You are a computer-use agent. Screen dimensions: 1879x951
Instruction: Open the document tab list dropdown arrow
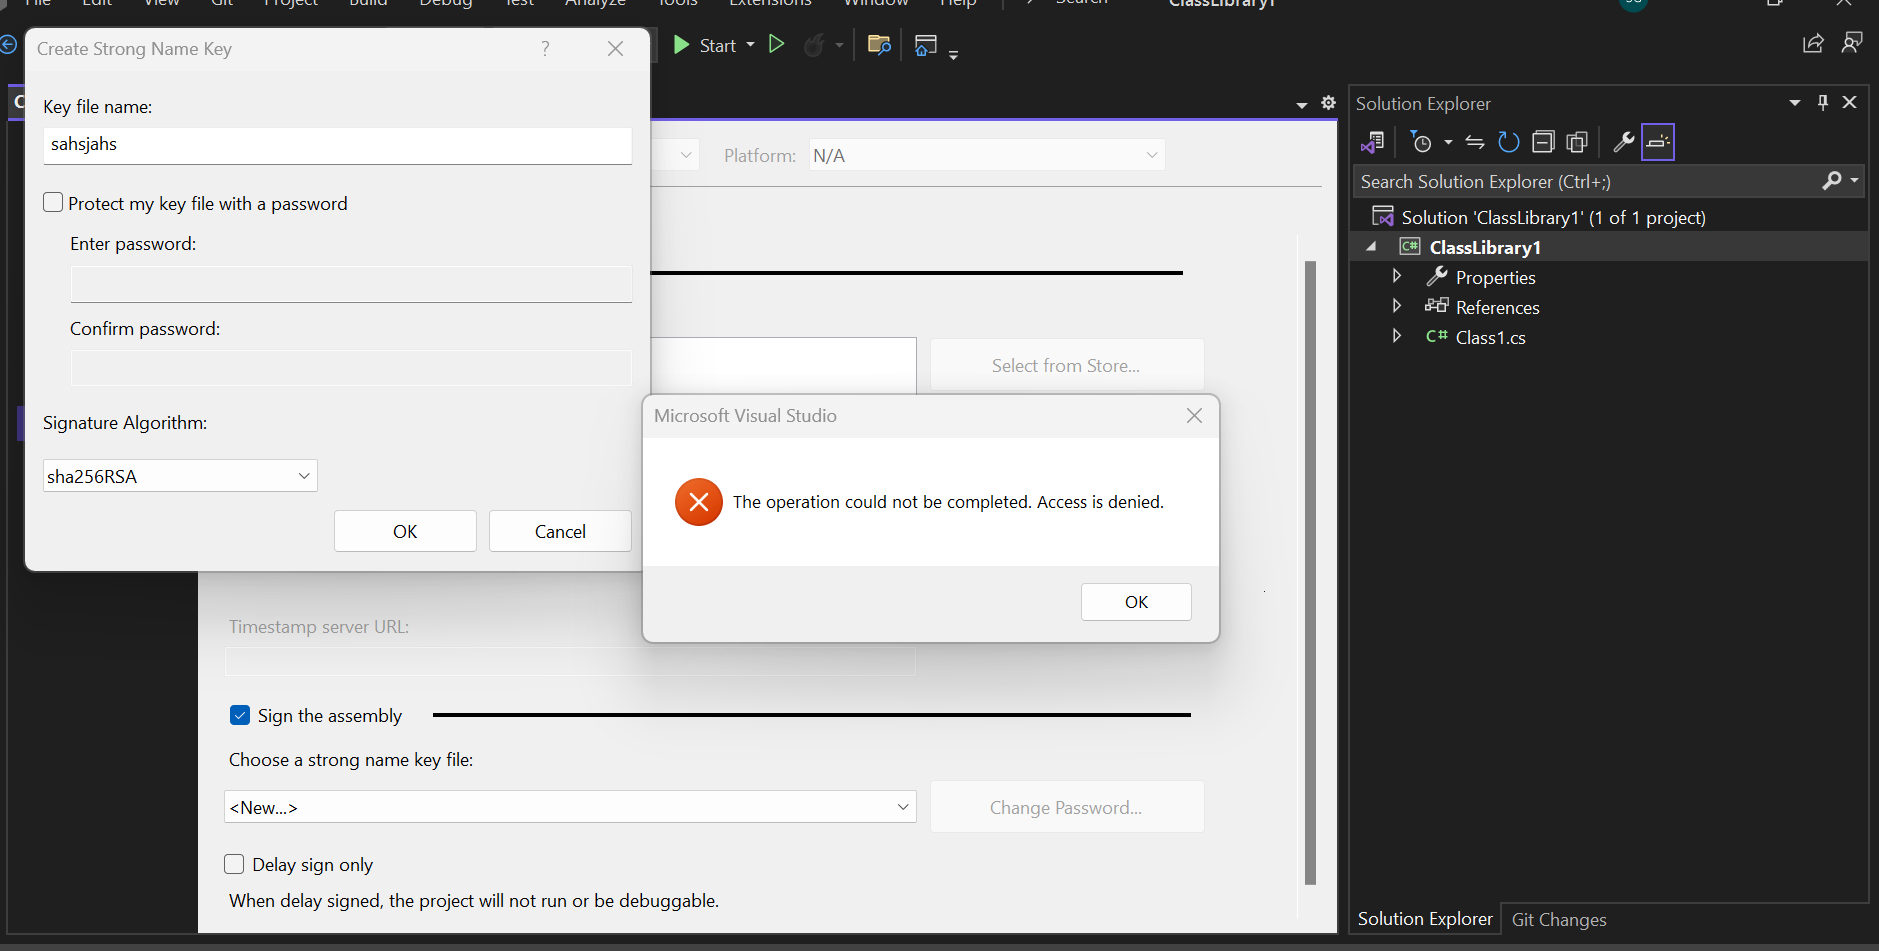pos(1301,105)
